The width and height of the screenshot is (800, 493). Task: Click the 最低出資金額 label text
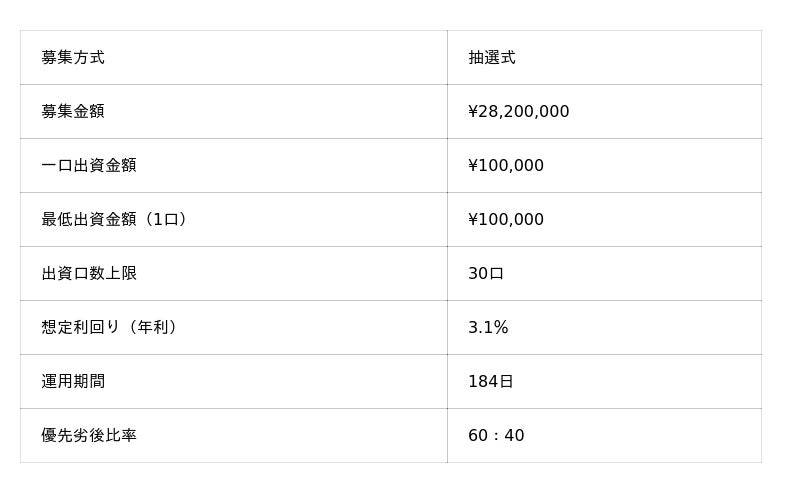click(x=89, y=220)
